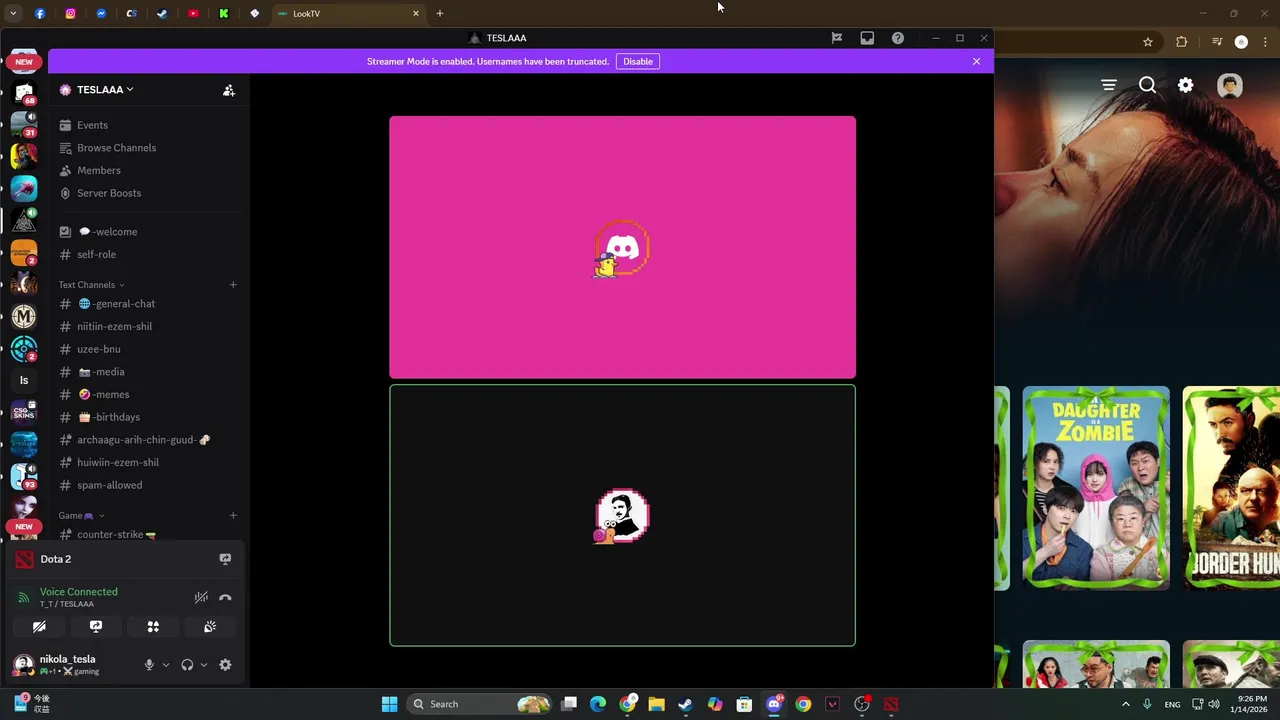The width and height of the screenshot is (1280, 720).
Task: Invite people to the TESLAAA server icon
Action: click(229, 90)
